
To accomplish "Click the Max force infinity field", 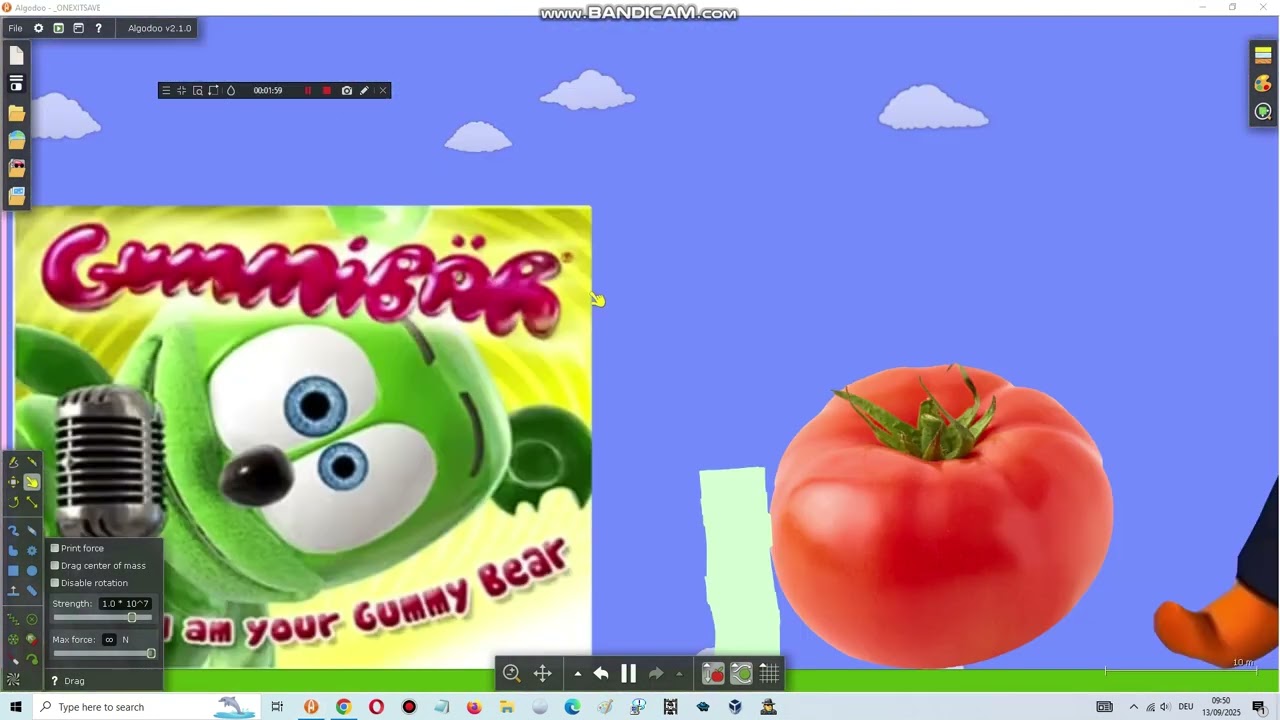I will click(109, 640).
